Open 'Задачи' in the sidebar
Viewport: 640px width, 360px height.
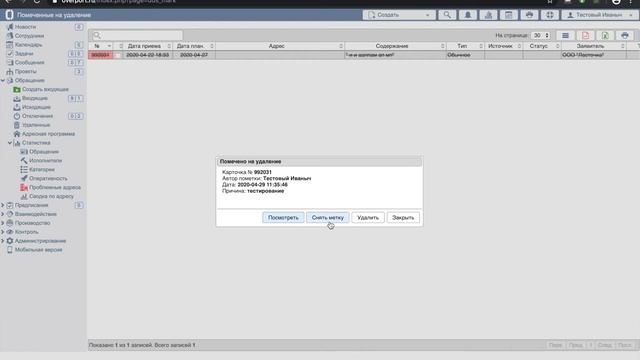pyautogui.click(x=24, y=54)
